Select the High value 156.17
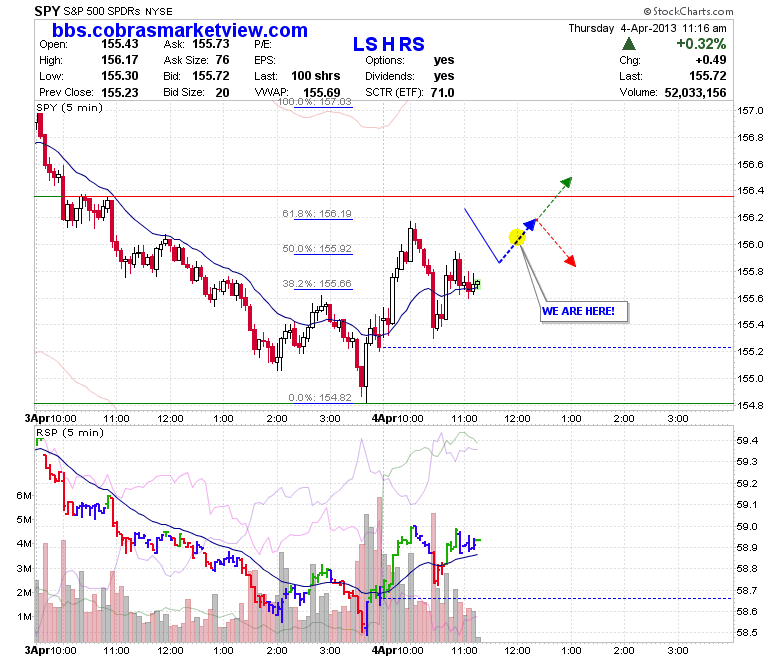This screenshot has height=659, width=780. coord(120,60)
